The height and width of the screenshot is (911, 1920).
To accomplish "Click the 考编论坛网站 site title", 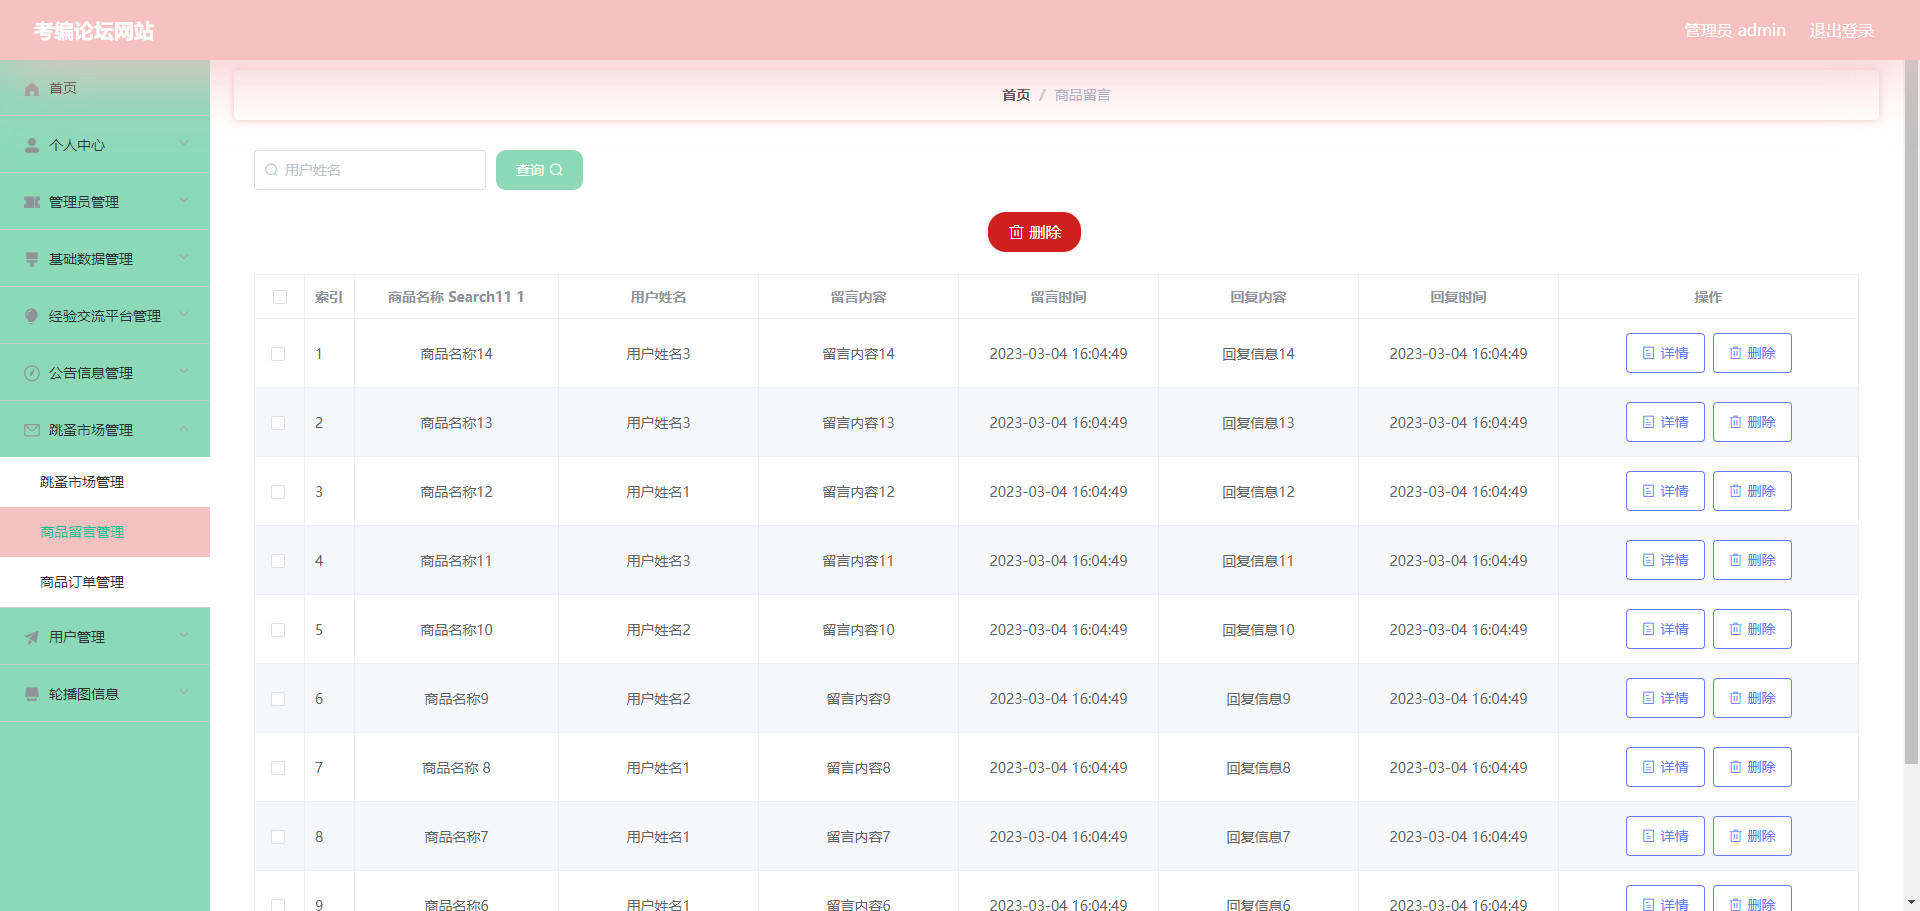I will tap(94, 31).
